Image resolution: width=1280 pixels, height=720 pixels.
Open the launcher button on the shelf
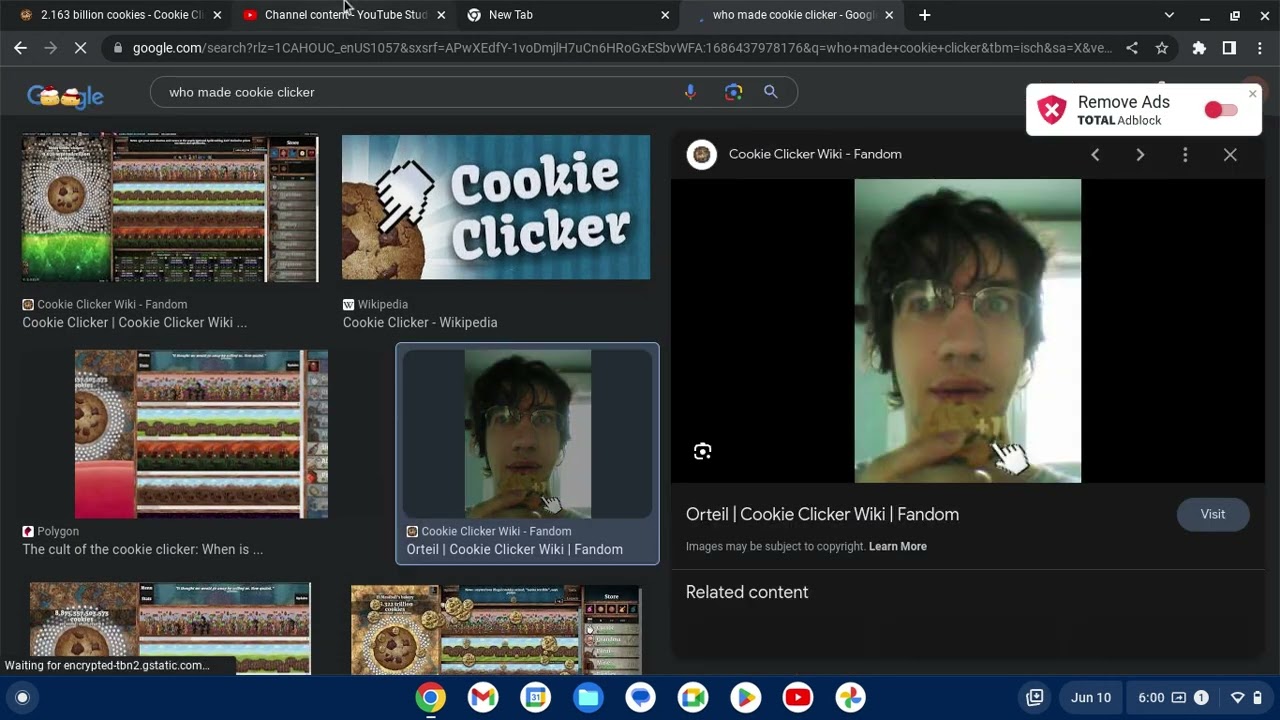(x=23, y=698)
